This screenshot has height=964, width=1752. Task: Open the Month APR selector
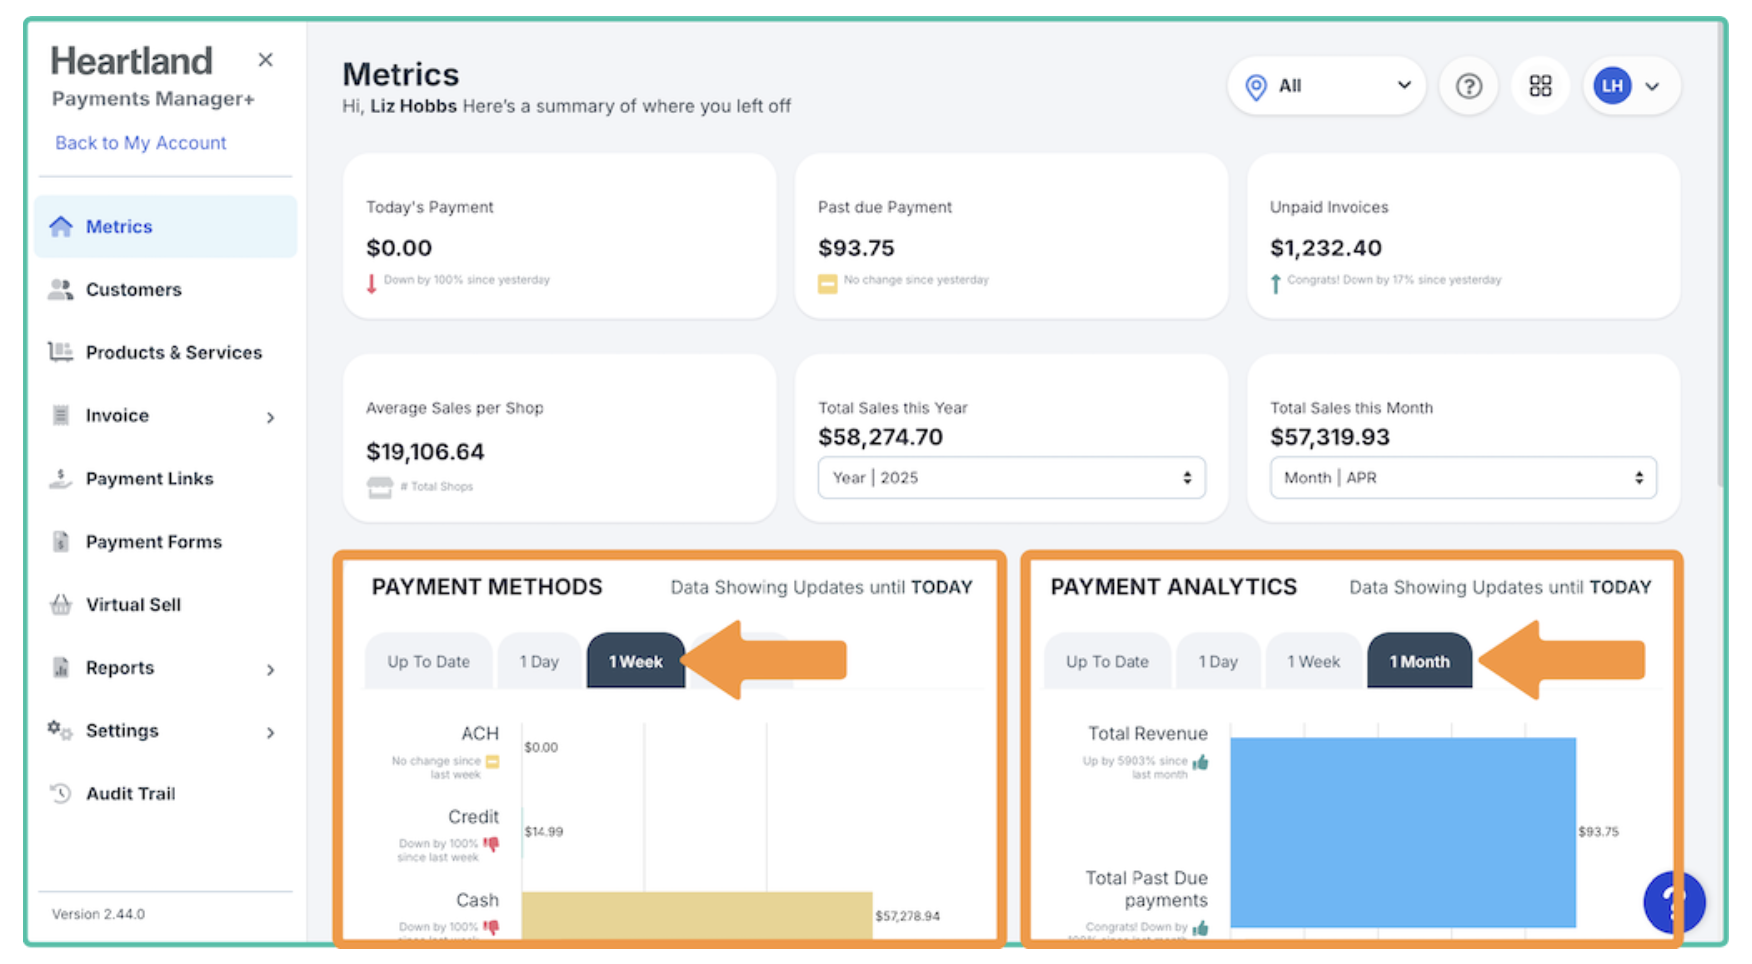click(1462, 478)
